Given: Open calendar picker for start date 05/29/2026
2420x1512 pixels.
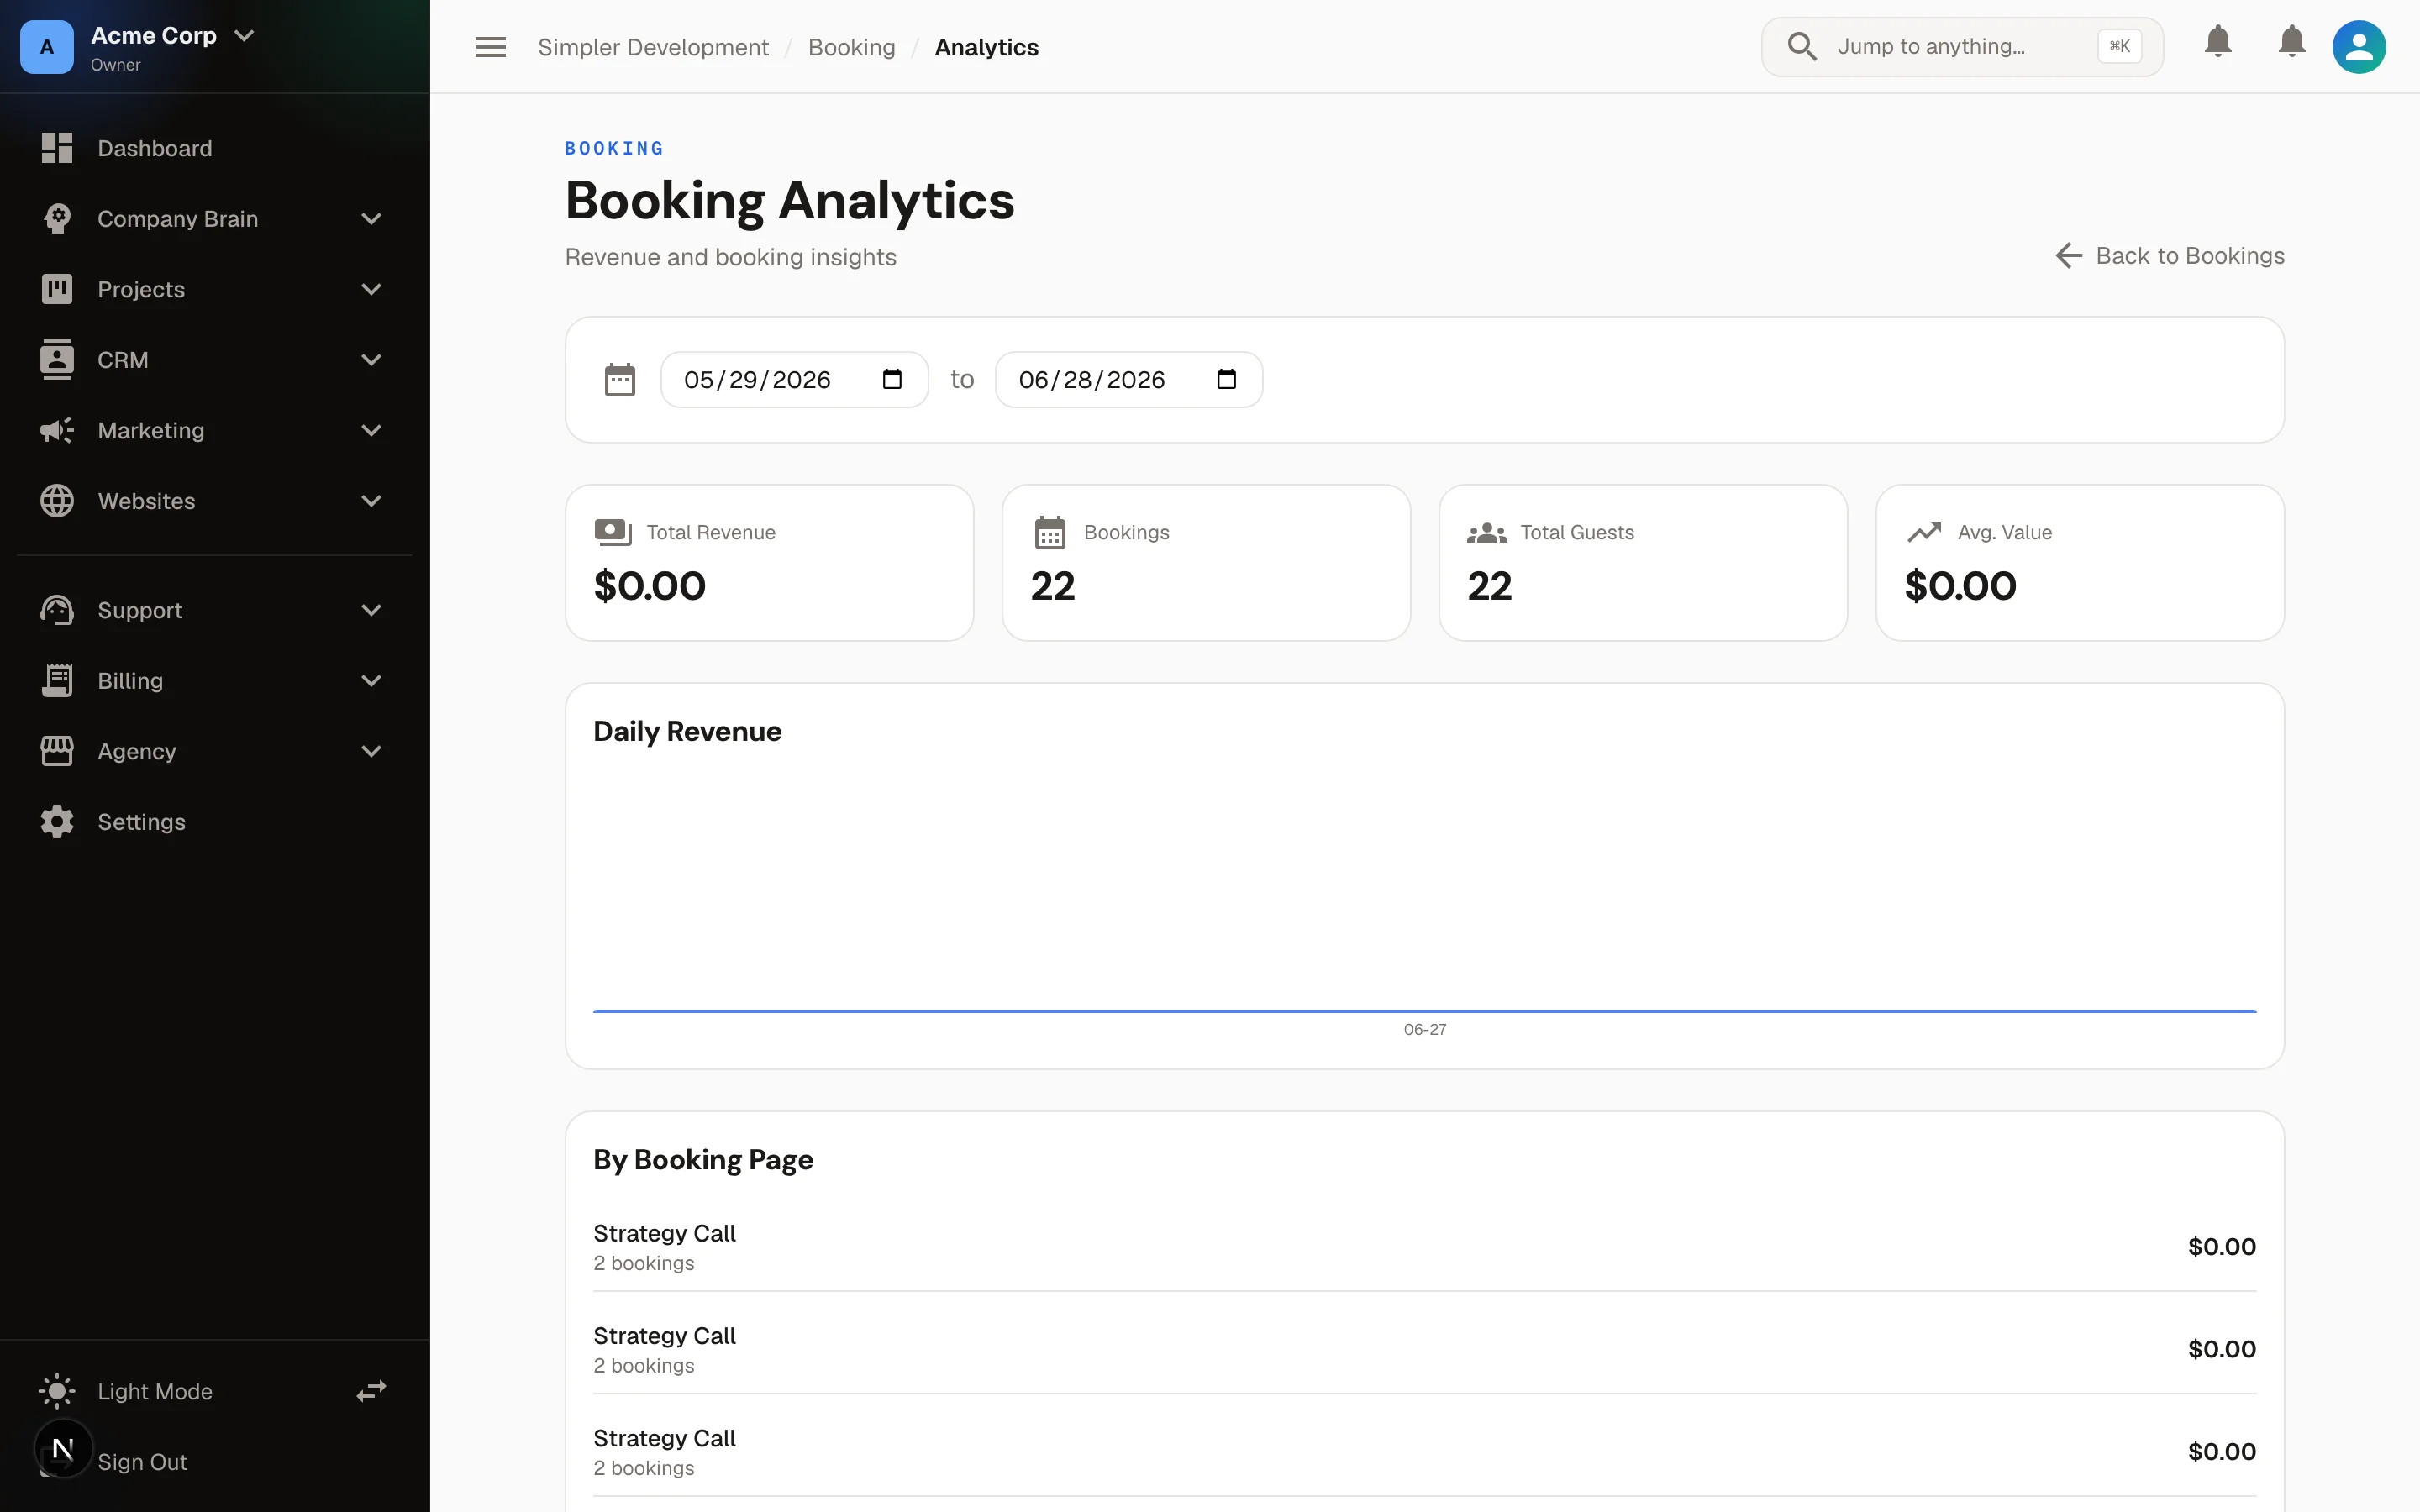Looking at the screenshot, I should click(892, 379).
